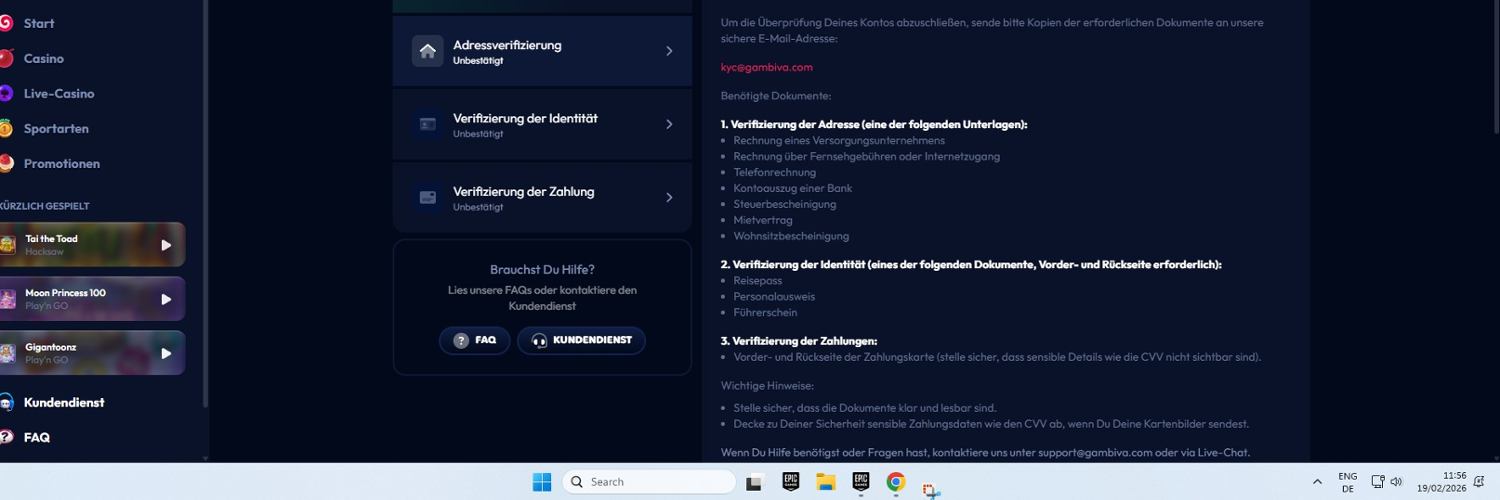Viewport: 1500px width, 500px height.
Task: Expand the Verifizierung der Identität chevron
Action: coord(669,124)
